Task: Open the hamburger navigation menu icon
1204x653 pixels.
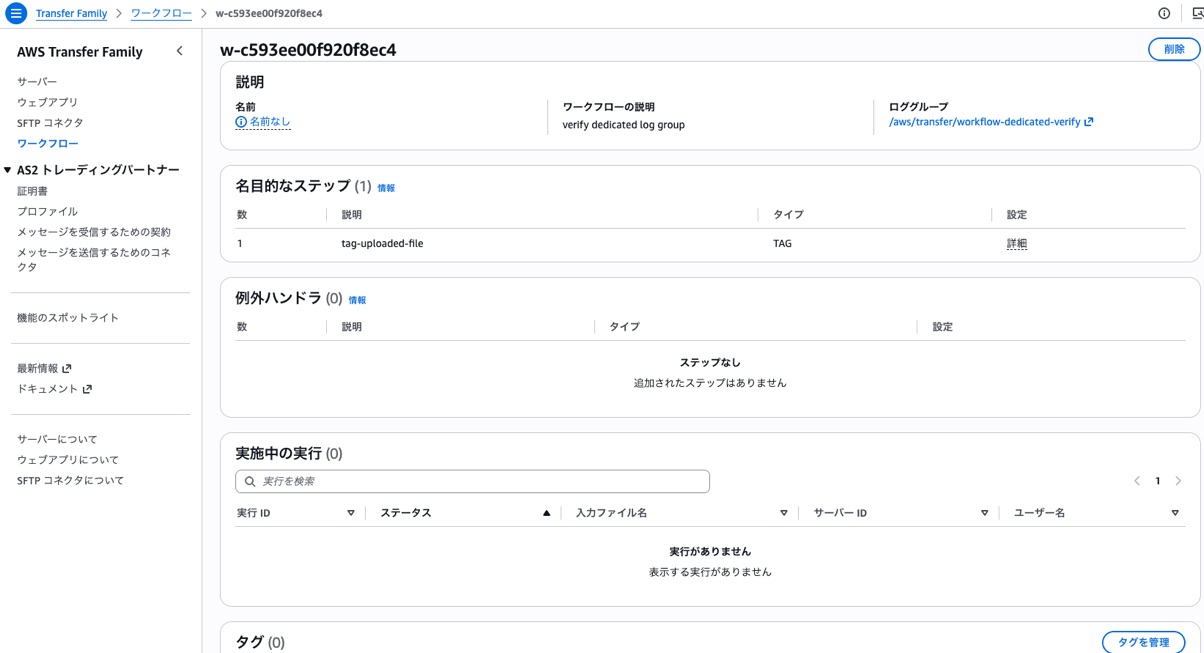Action: 15,14
